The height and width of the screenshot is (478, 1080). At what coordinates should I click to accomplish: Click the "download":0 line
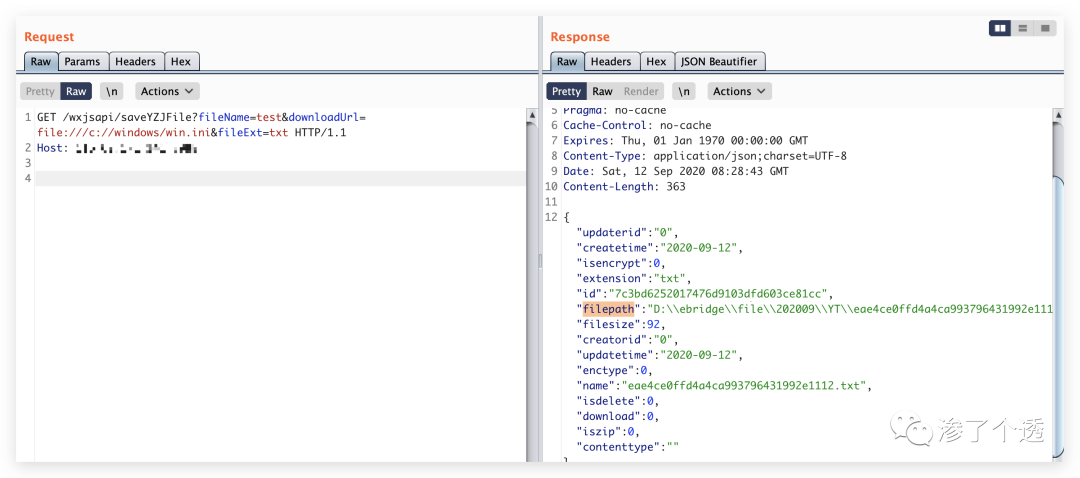pyautogui.click(x=619, y=416)
